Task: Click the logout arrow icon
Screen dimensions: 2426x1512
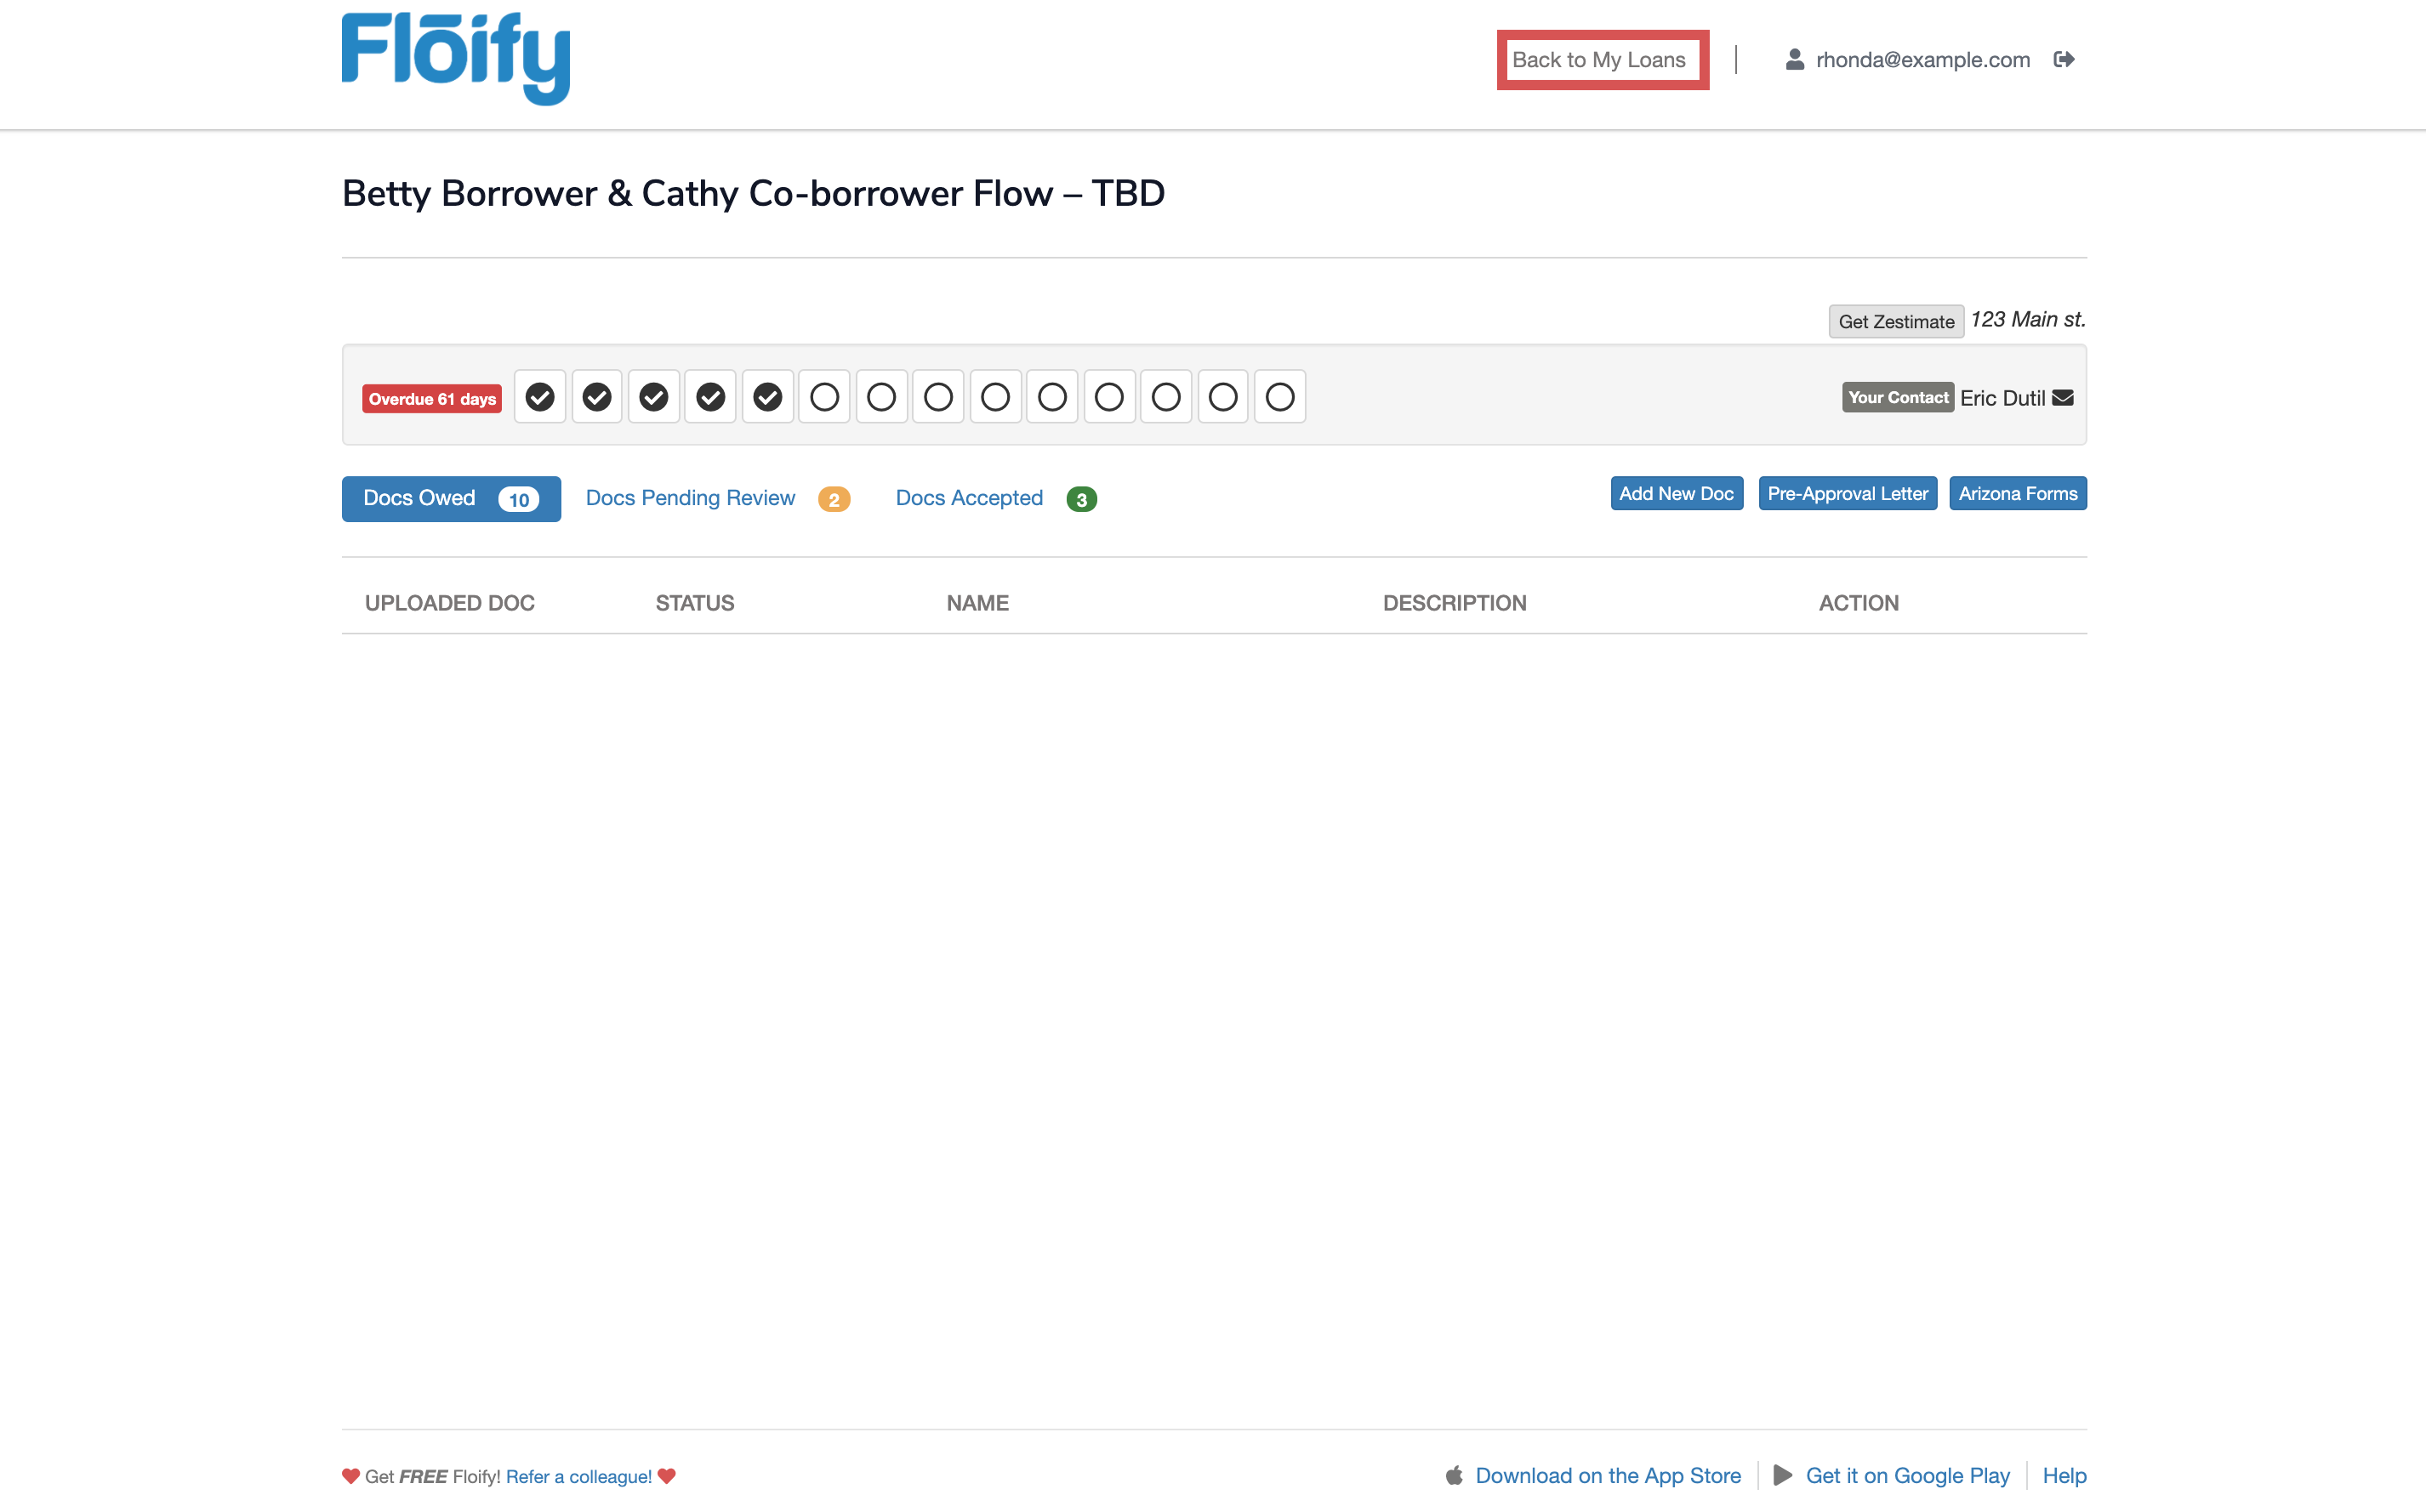Action: 2064,60
